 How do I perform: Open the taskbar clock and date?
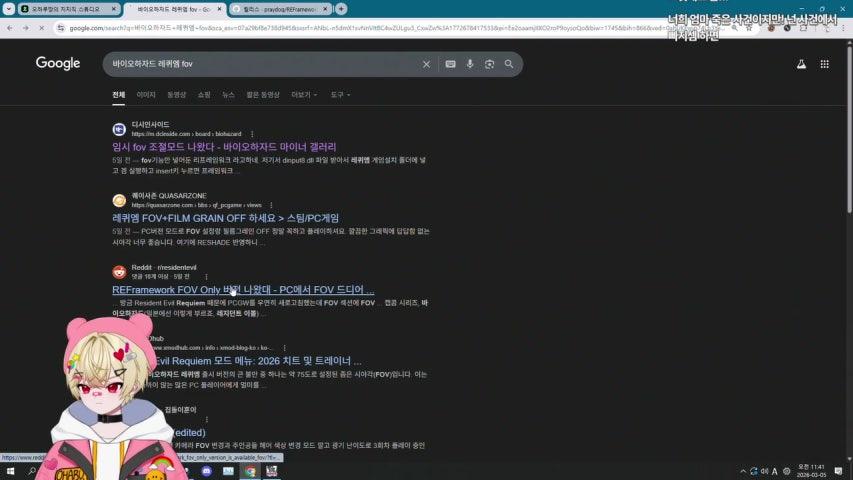pyautogui.click(x=811, y=471)
